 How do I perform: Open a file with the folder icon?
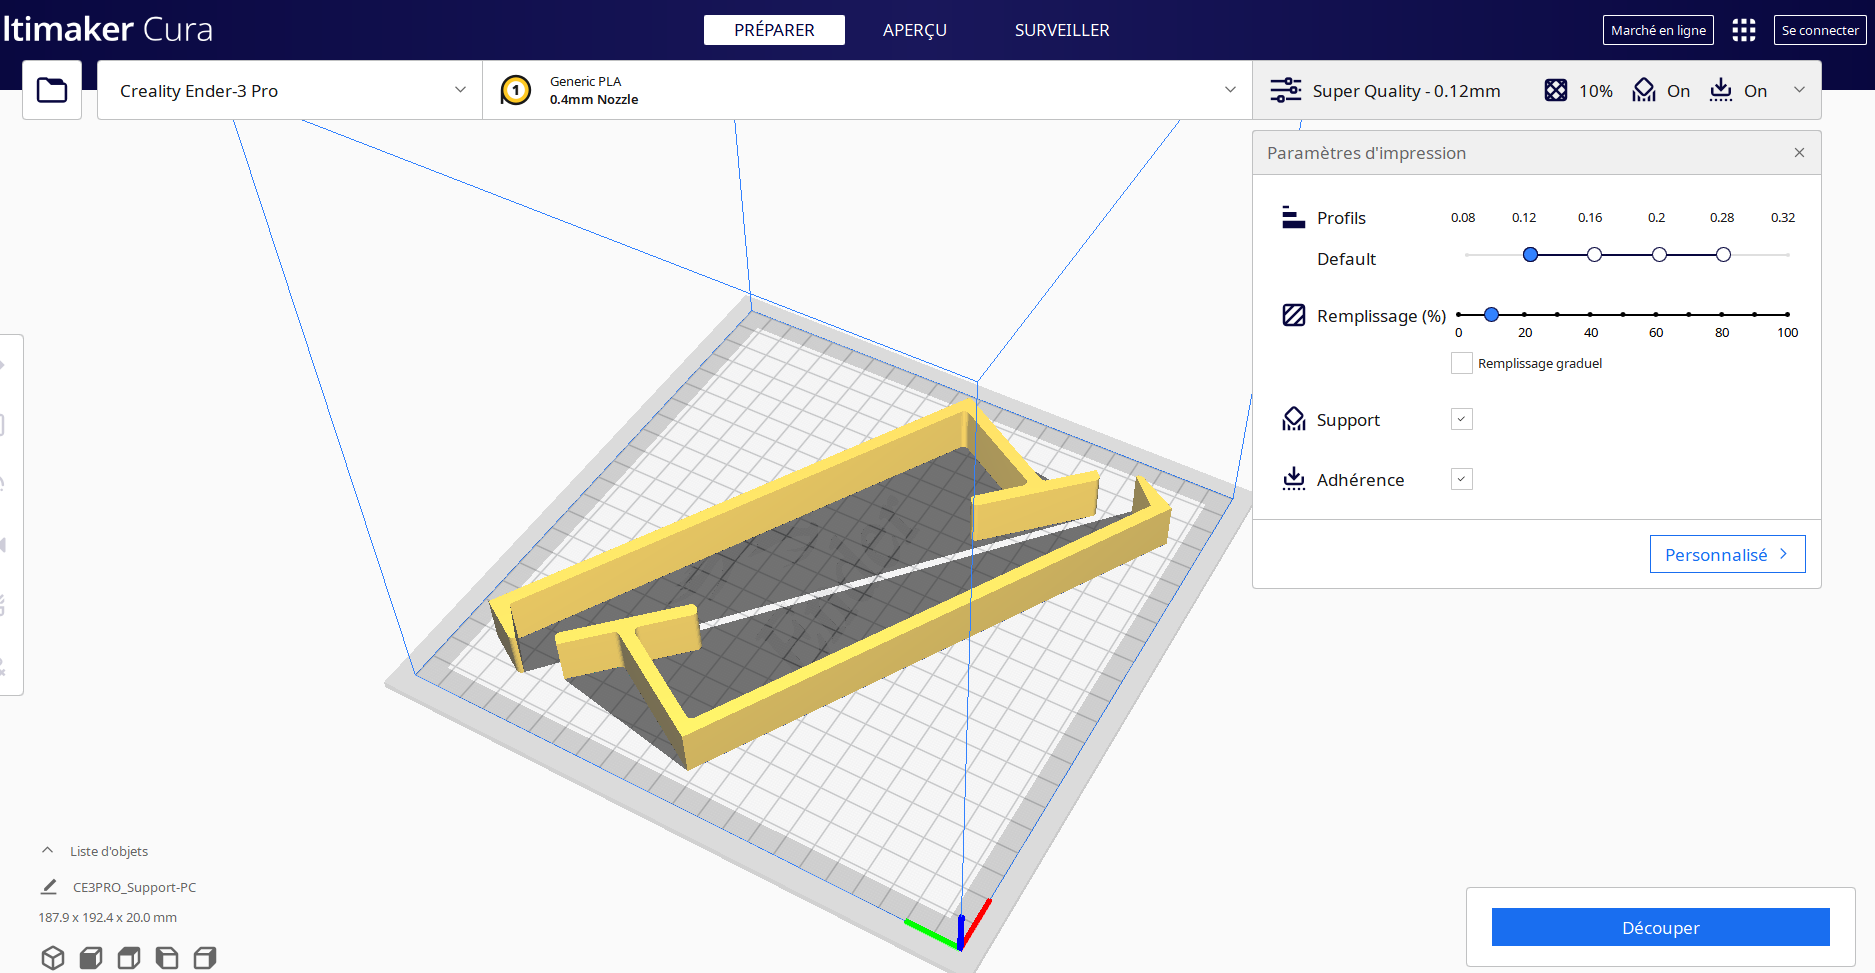[52, 90]
